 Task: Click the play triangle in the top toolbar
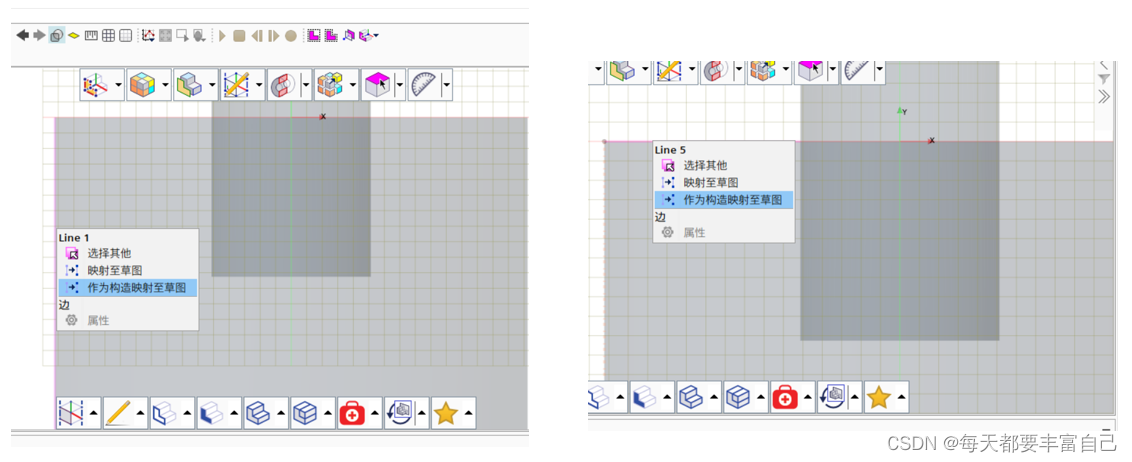point(222,35)
